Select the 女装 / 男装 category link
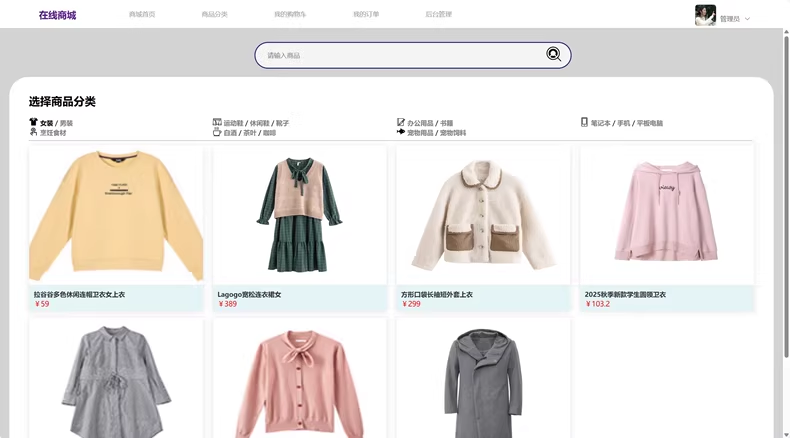Screen dimensions: 790x438 pos(56,123)
